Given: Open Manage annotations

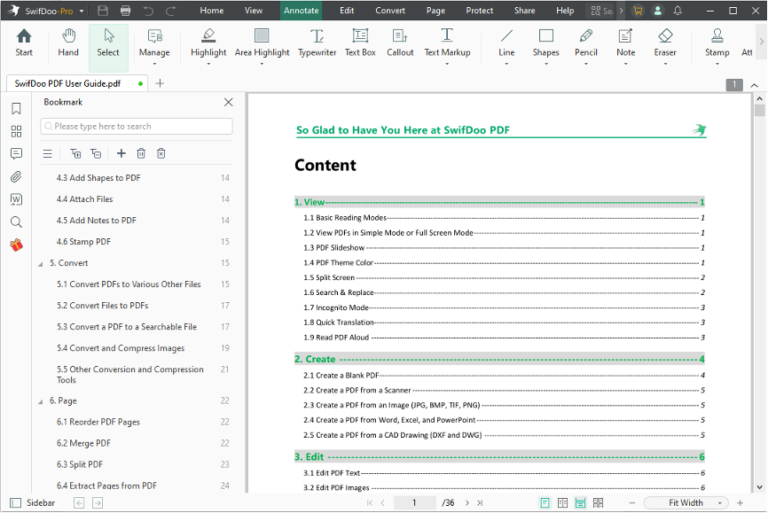Looking at the screenshot, I should [154, 43].
